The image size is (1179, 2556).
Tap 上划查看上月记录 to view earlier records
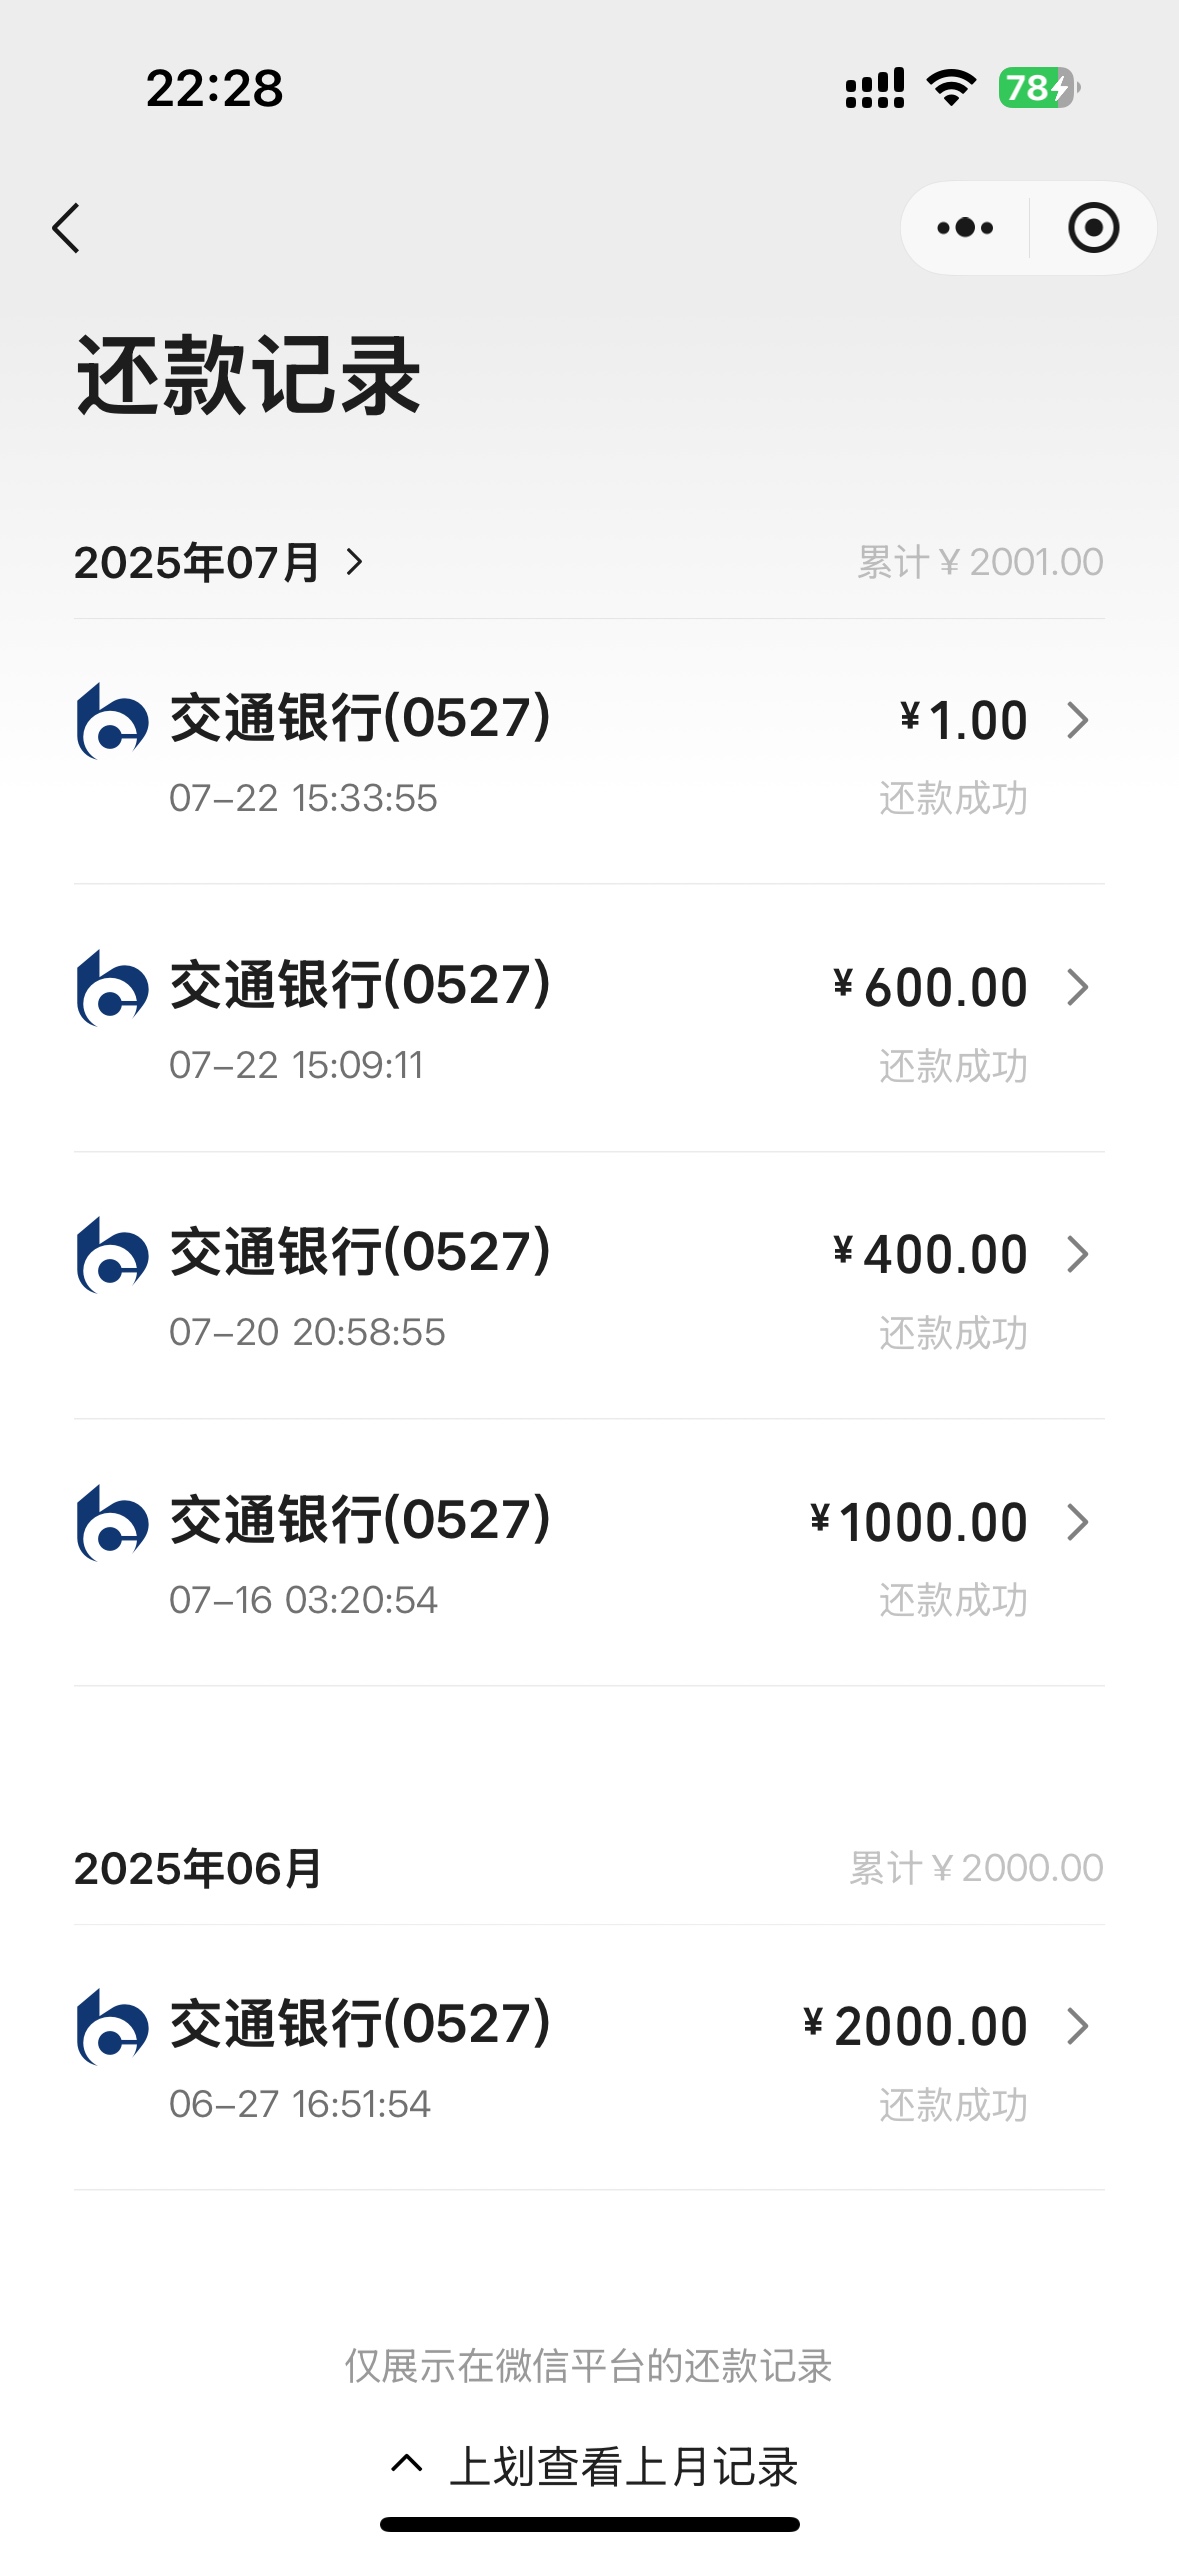tap(596, 2466)
